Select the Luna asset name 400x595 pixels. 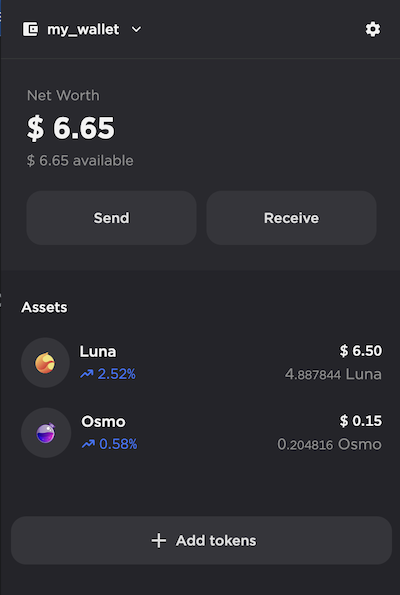98,352
